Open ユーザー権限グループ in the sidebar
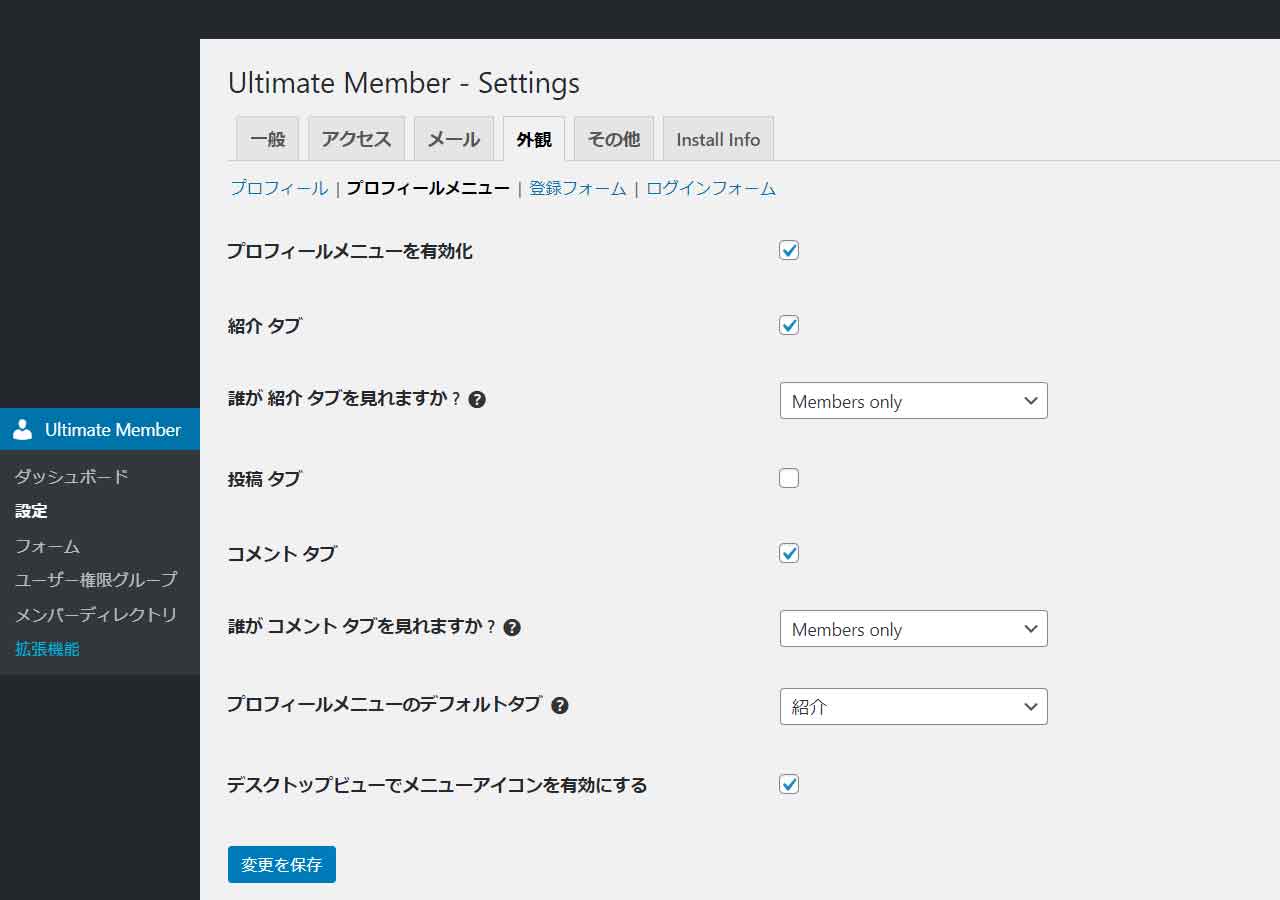The width and height of the screenshot is (1280, 900). point(96,580)
